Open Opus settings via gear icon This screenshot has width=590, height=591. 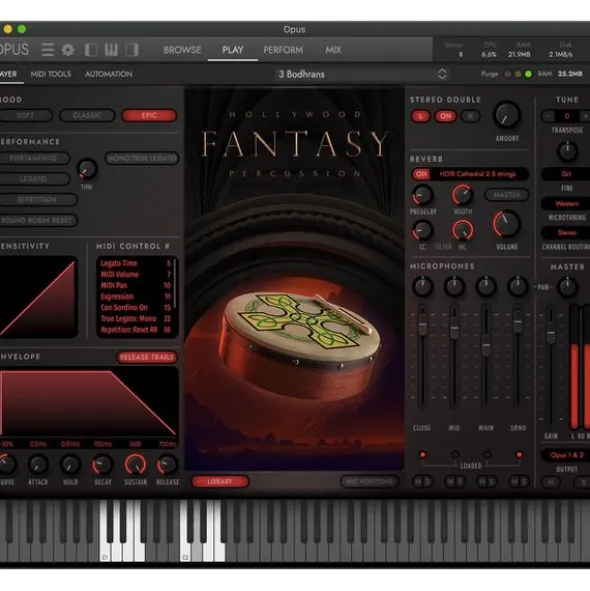[x=68, y=50]
